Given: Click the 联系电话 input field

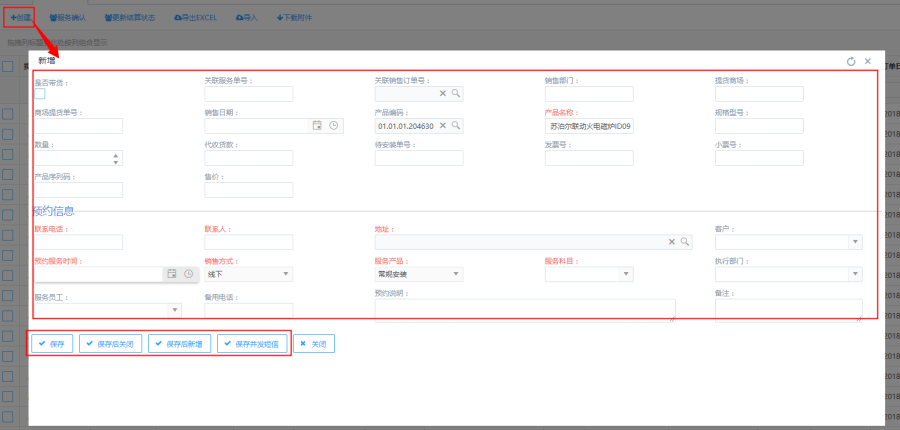Looking at the screenshot, I should 78,242.
